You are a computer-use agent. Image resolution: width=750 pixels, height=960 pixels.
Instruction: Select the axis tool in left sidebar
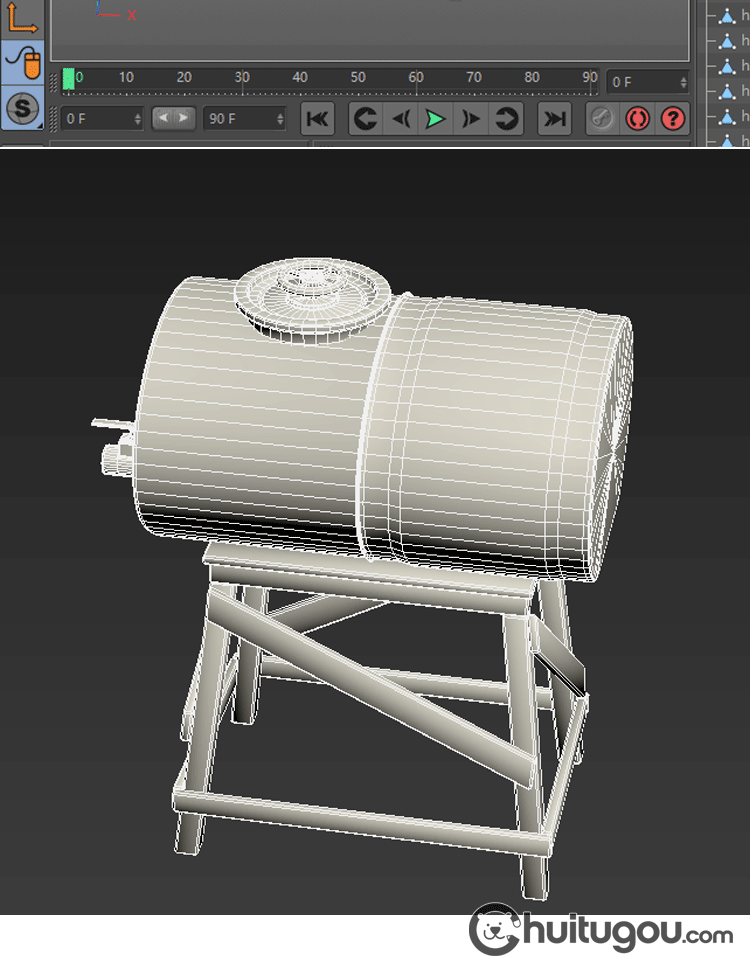coord(22,17)
